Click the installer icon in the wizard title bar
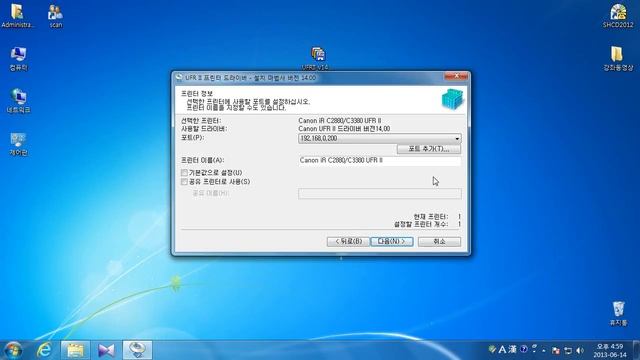The height and width of the screenshot is (360, 640). pyautogui.click(x=179, y=78)
